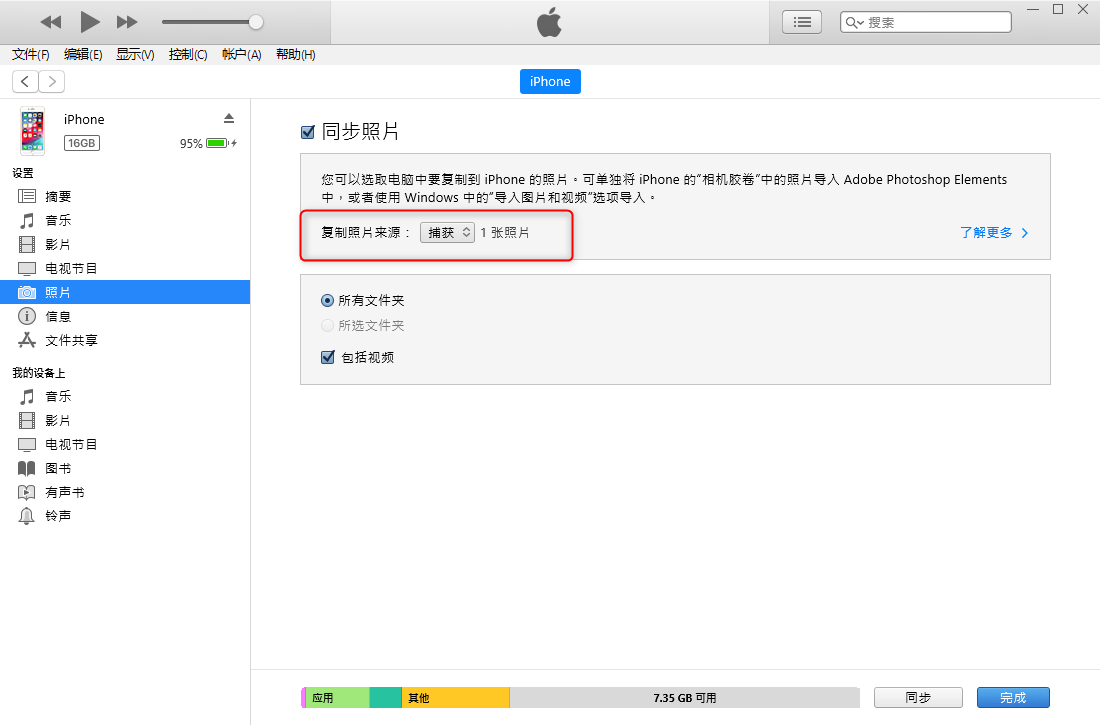The height and width of the screenshot is (725, 1100).
Task: Open the 显示(V) menu
Action: (135, 55)
